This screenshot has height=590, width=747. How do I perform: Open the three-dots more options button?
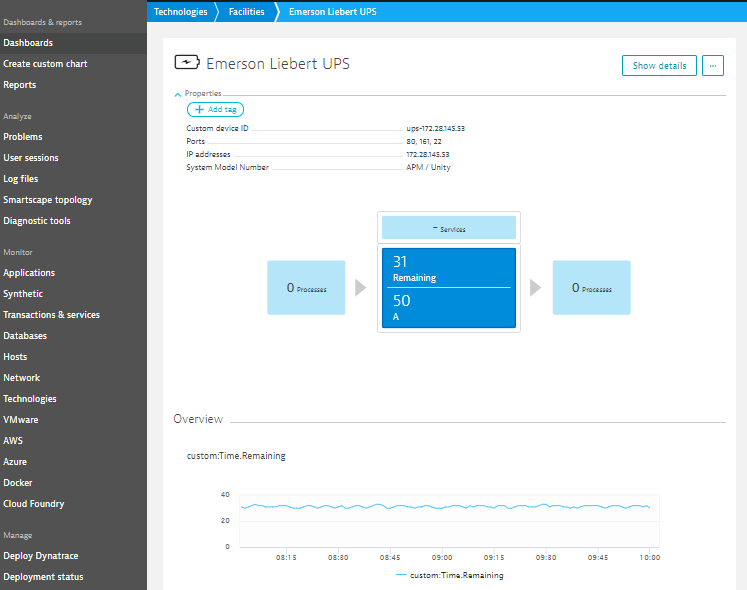(x=712, y=66)
